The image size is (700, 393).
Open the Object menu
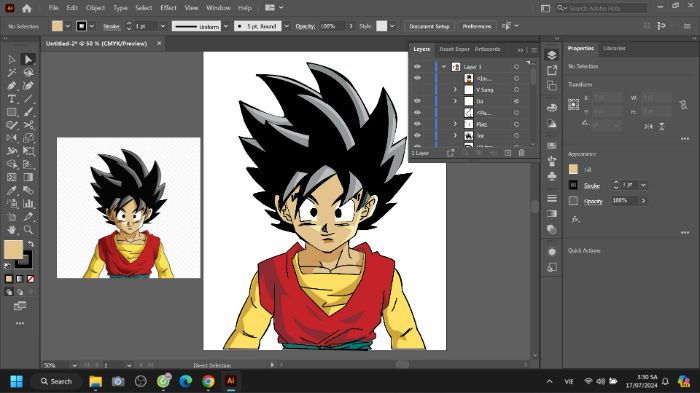(95, 8)
